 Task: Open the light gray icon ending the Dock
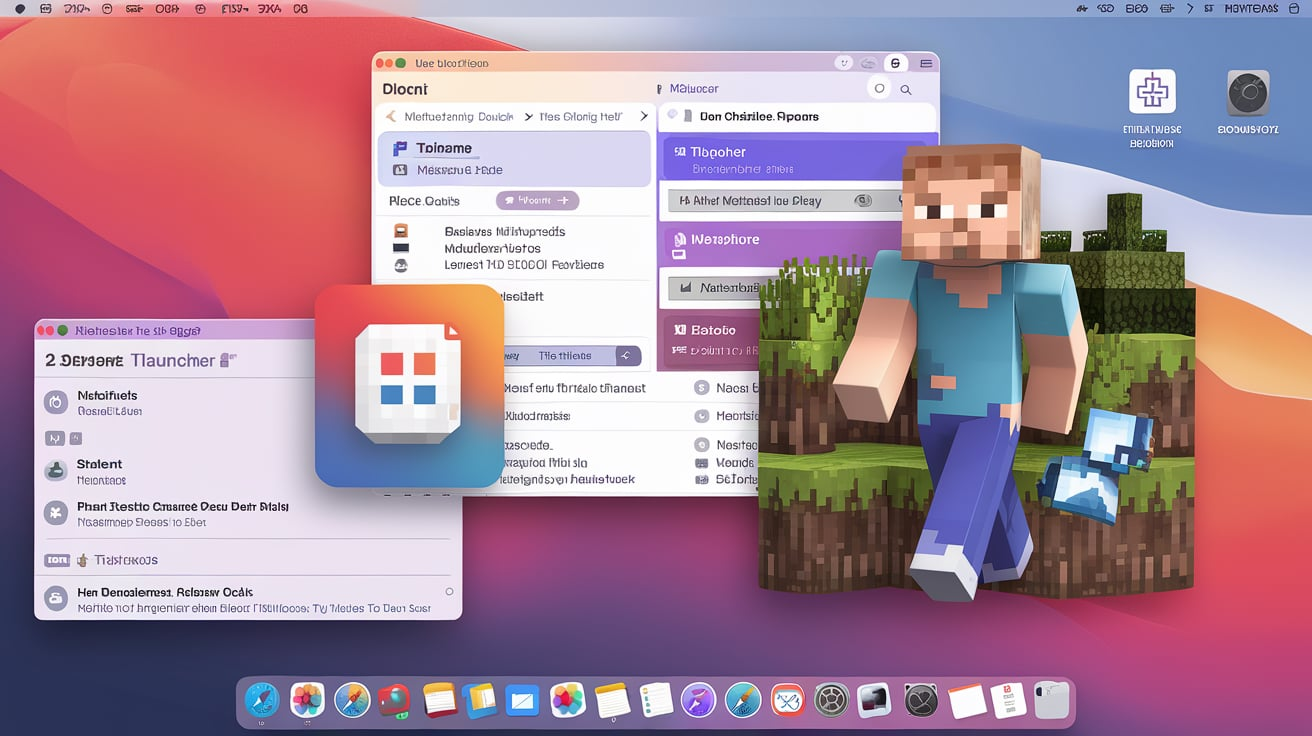[x=1052, y=700]
